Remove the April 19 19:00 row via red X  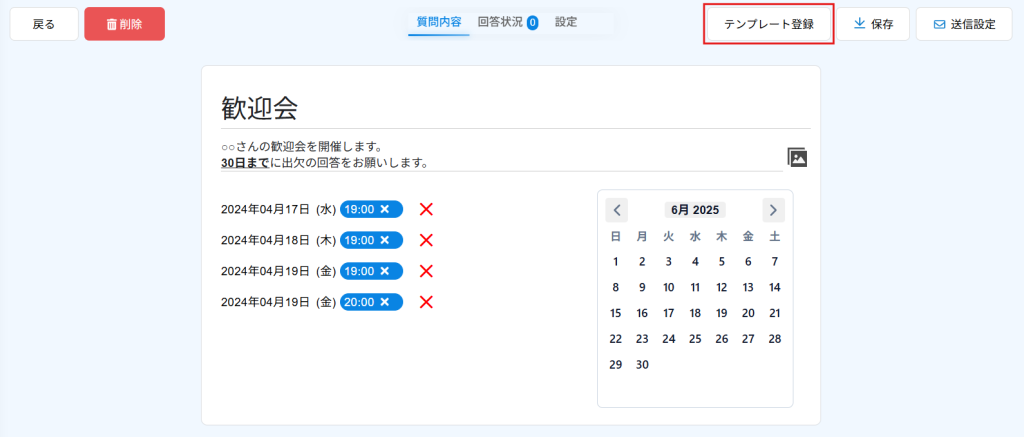click(x=426, y=271)
